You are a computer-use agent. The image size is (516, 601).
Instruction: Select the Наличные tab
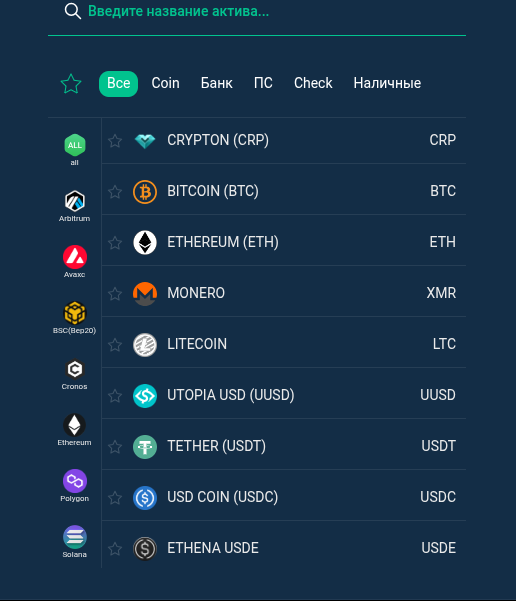pos(387,83)
